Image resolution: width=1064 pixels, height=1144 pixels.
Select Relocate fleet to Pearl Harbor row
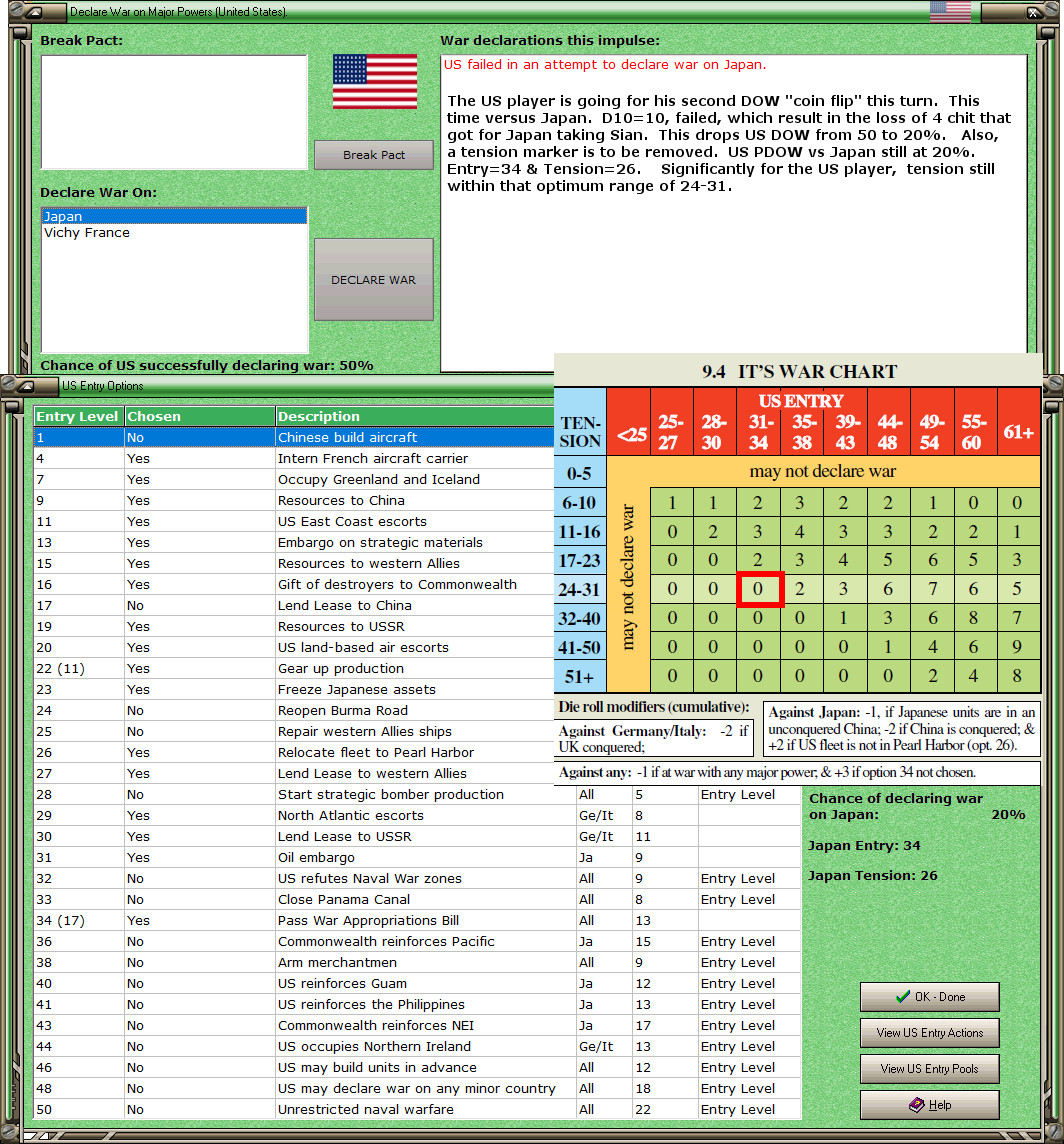pos(293,752)
